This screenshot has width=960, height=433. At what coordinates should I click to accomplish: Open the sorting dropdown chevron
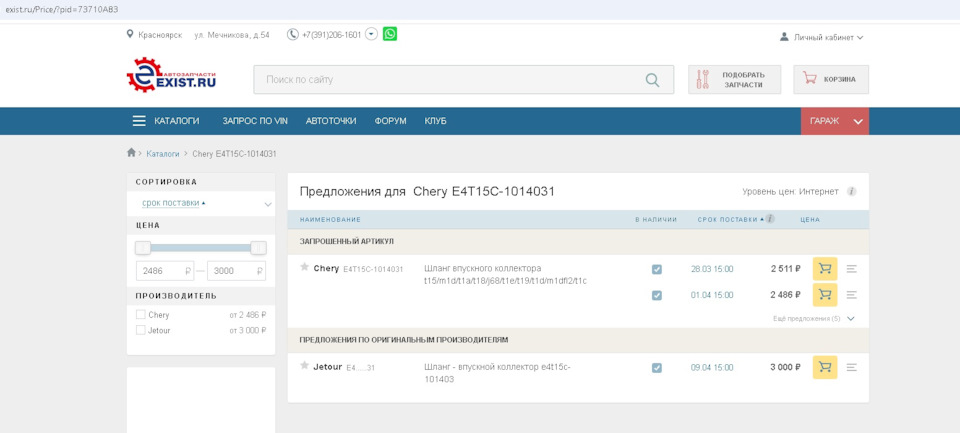pos(268,204)
